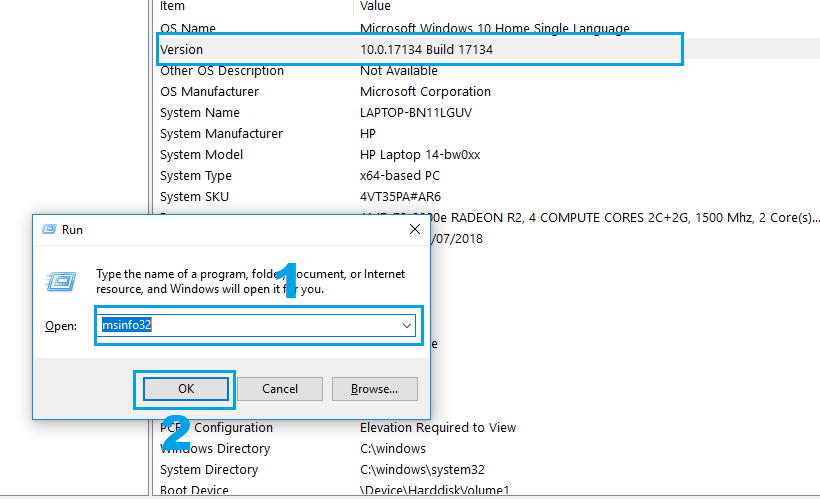
Task: Select the System Name row
Action: pyautogui.click(x=200, y=113)
